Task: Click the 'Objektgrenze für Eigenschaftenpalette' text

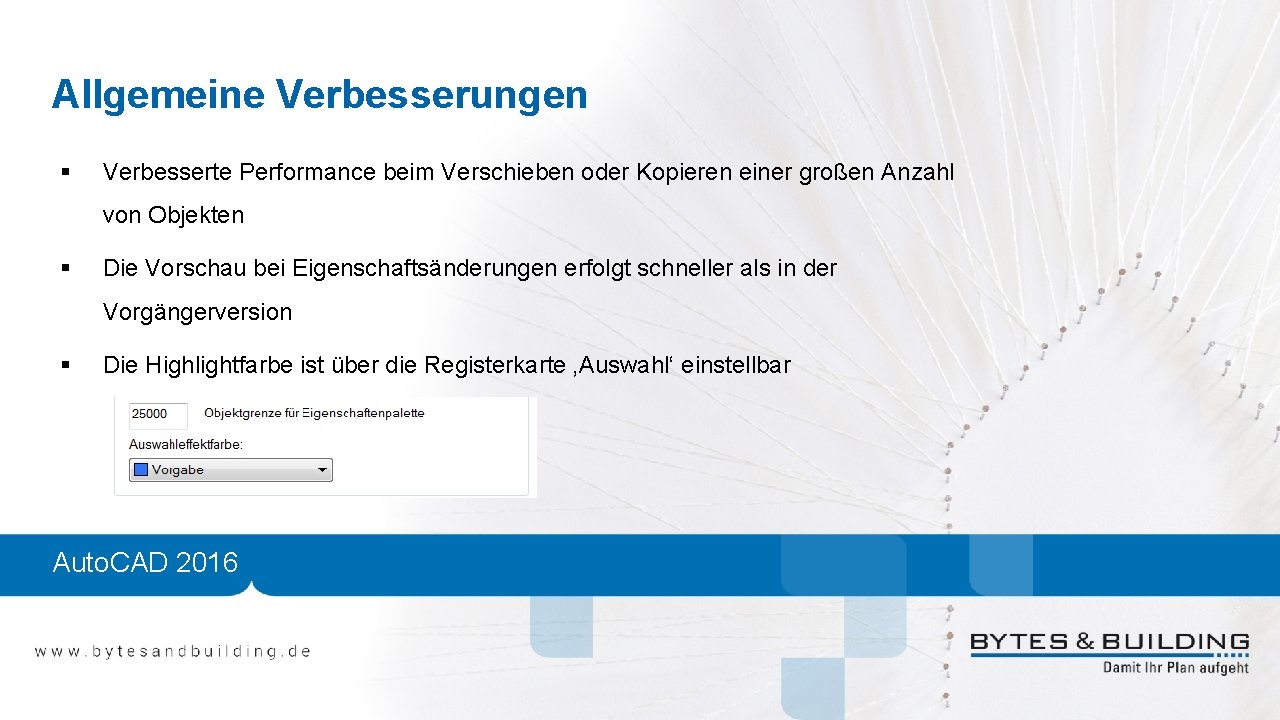Action: coord(315,413)
